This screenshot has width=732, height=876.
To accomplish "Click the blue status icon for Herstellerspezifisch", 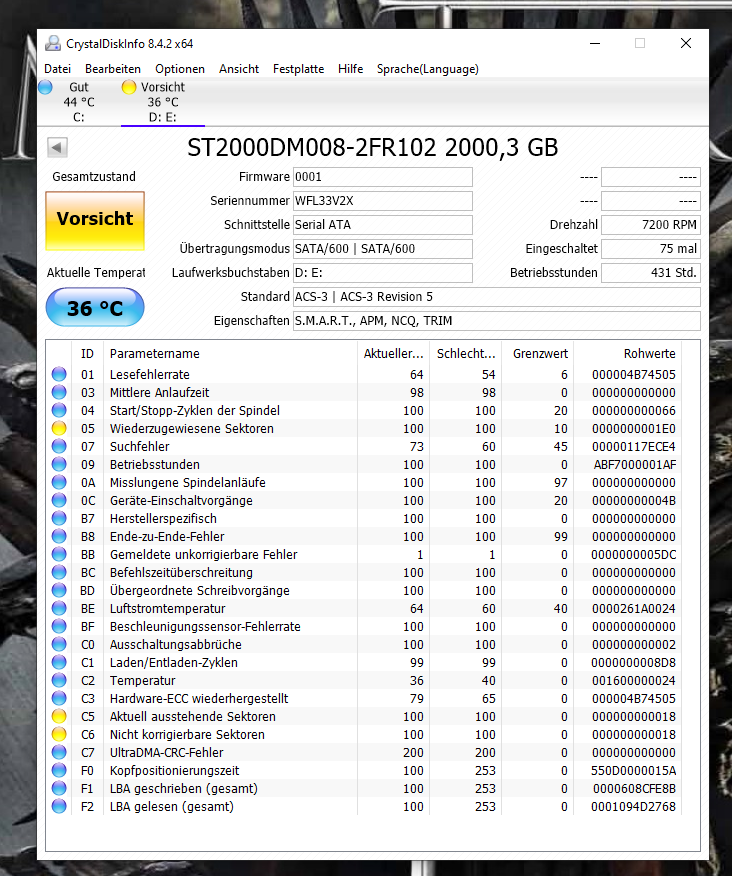I will coord(59,518).
